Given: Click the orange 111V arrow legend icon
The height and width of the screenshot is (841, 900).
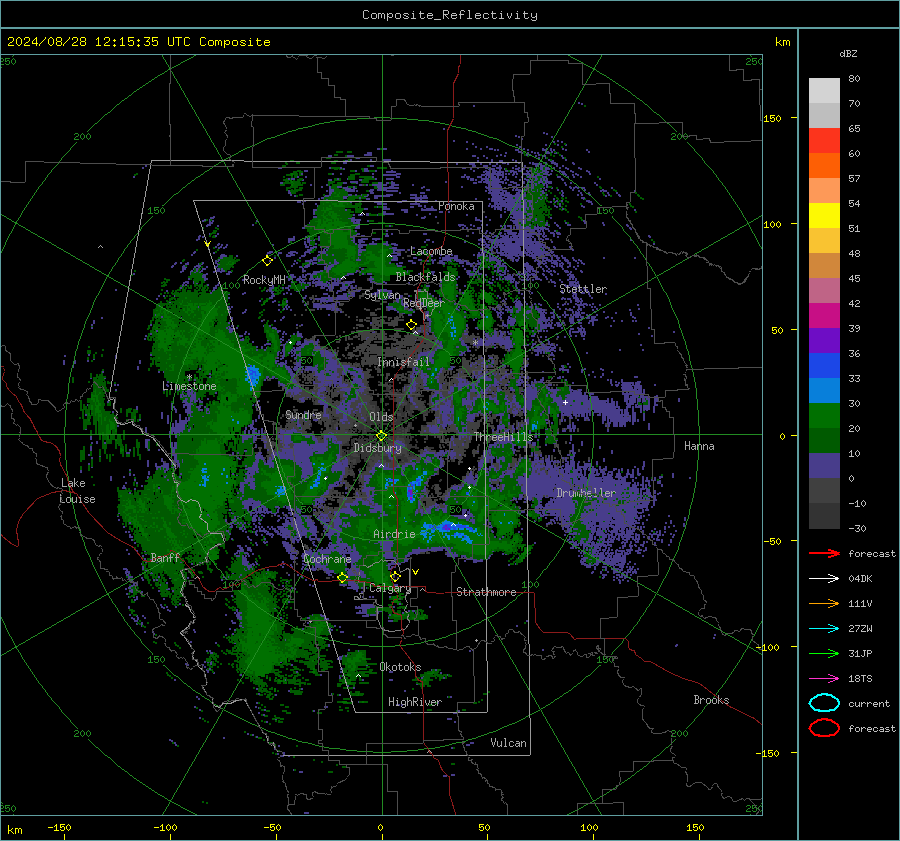Looking at the screenshot, I should click(824, 603).
